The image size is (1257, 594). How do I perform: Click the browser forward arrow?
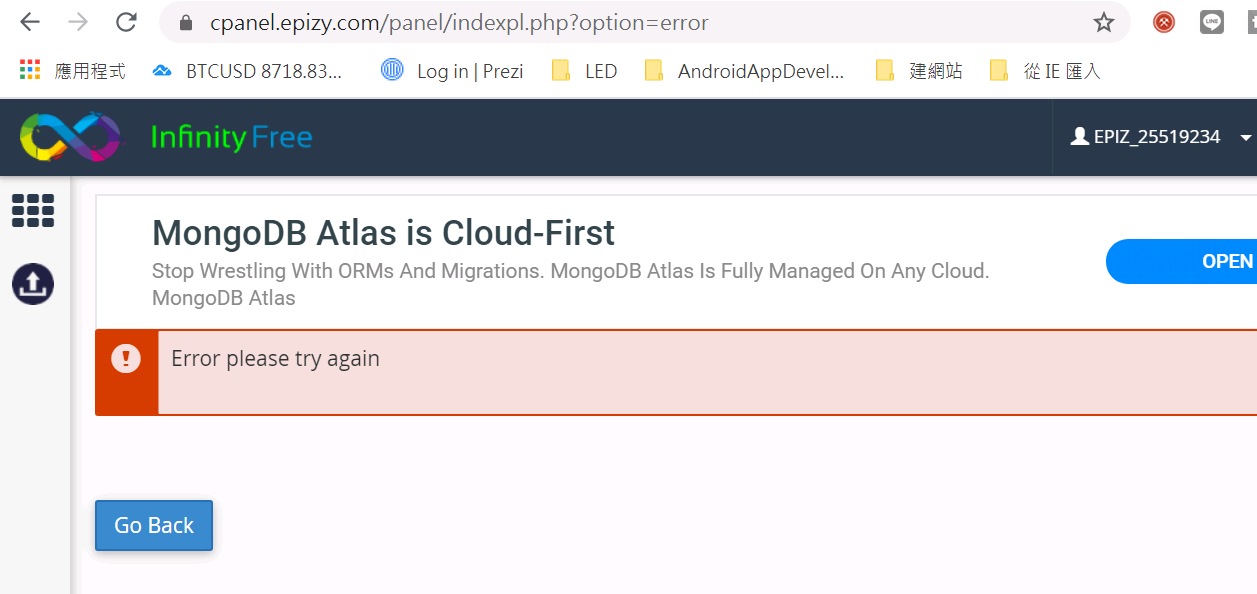[x=78, y=22]
